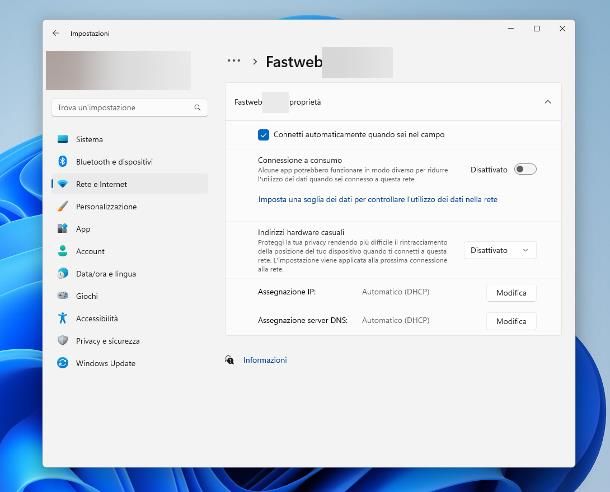The image size is (610, 492).
Task: Go back with the arrow icon
Action: coord(56,33)
